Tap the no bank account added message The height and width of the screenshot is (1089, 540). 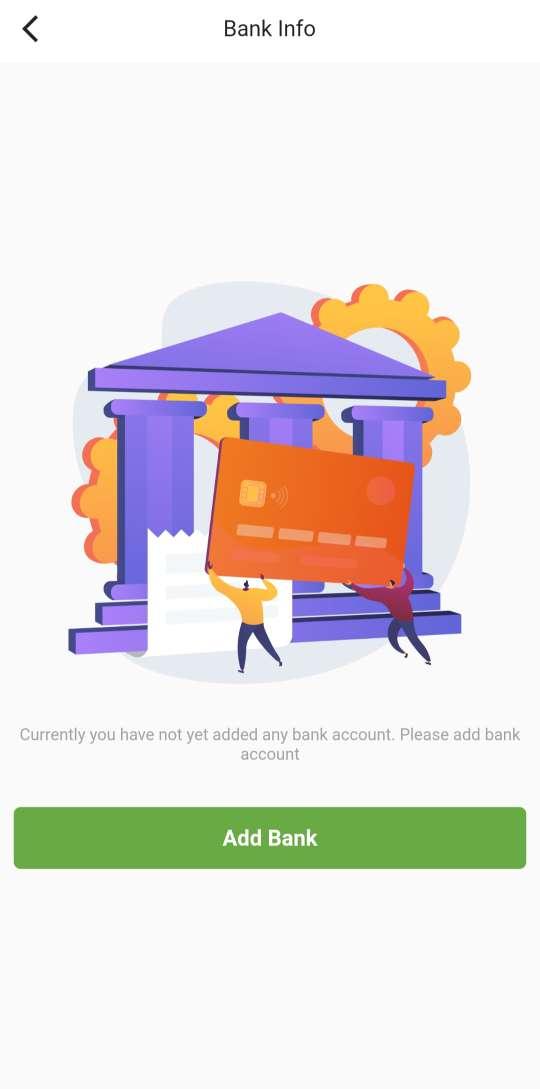[270, 744]
